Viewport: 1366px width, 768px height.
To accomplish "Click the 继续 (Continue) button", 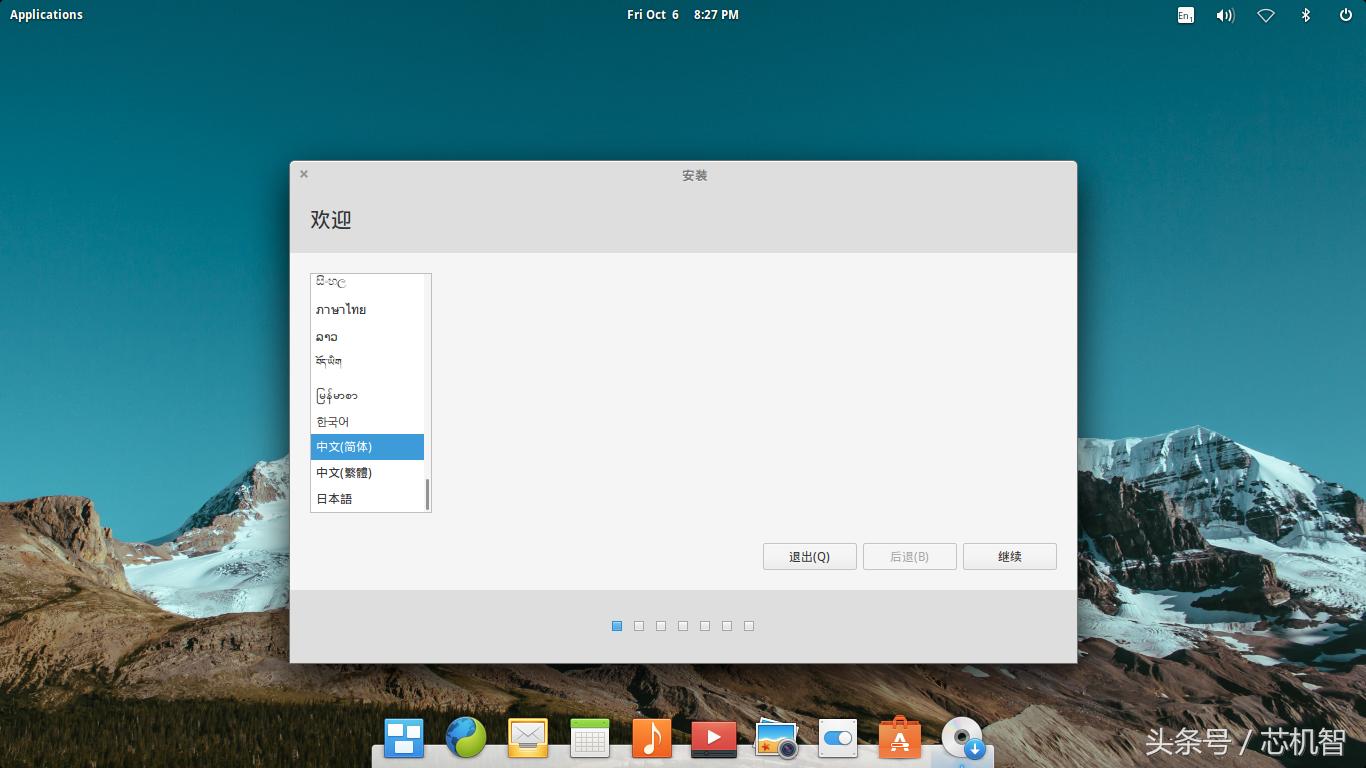I will [1009, 556].
